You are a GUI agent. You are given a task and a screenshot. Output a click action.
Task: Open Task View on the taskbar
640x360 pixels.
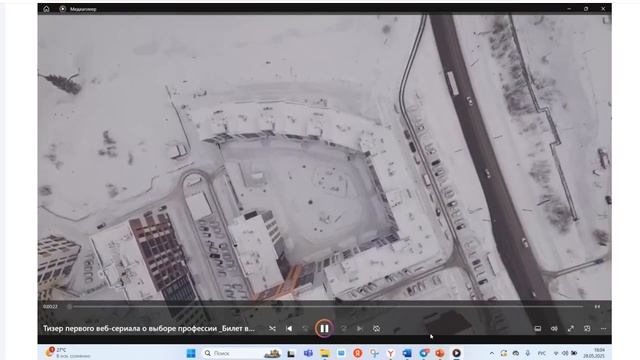(x=291, y=353)
